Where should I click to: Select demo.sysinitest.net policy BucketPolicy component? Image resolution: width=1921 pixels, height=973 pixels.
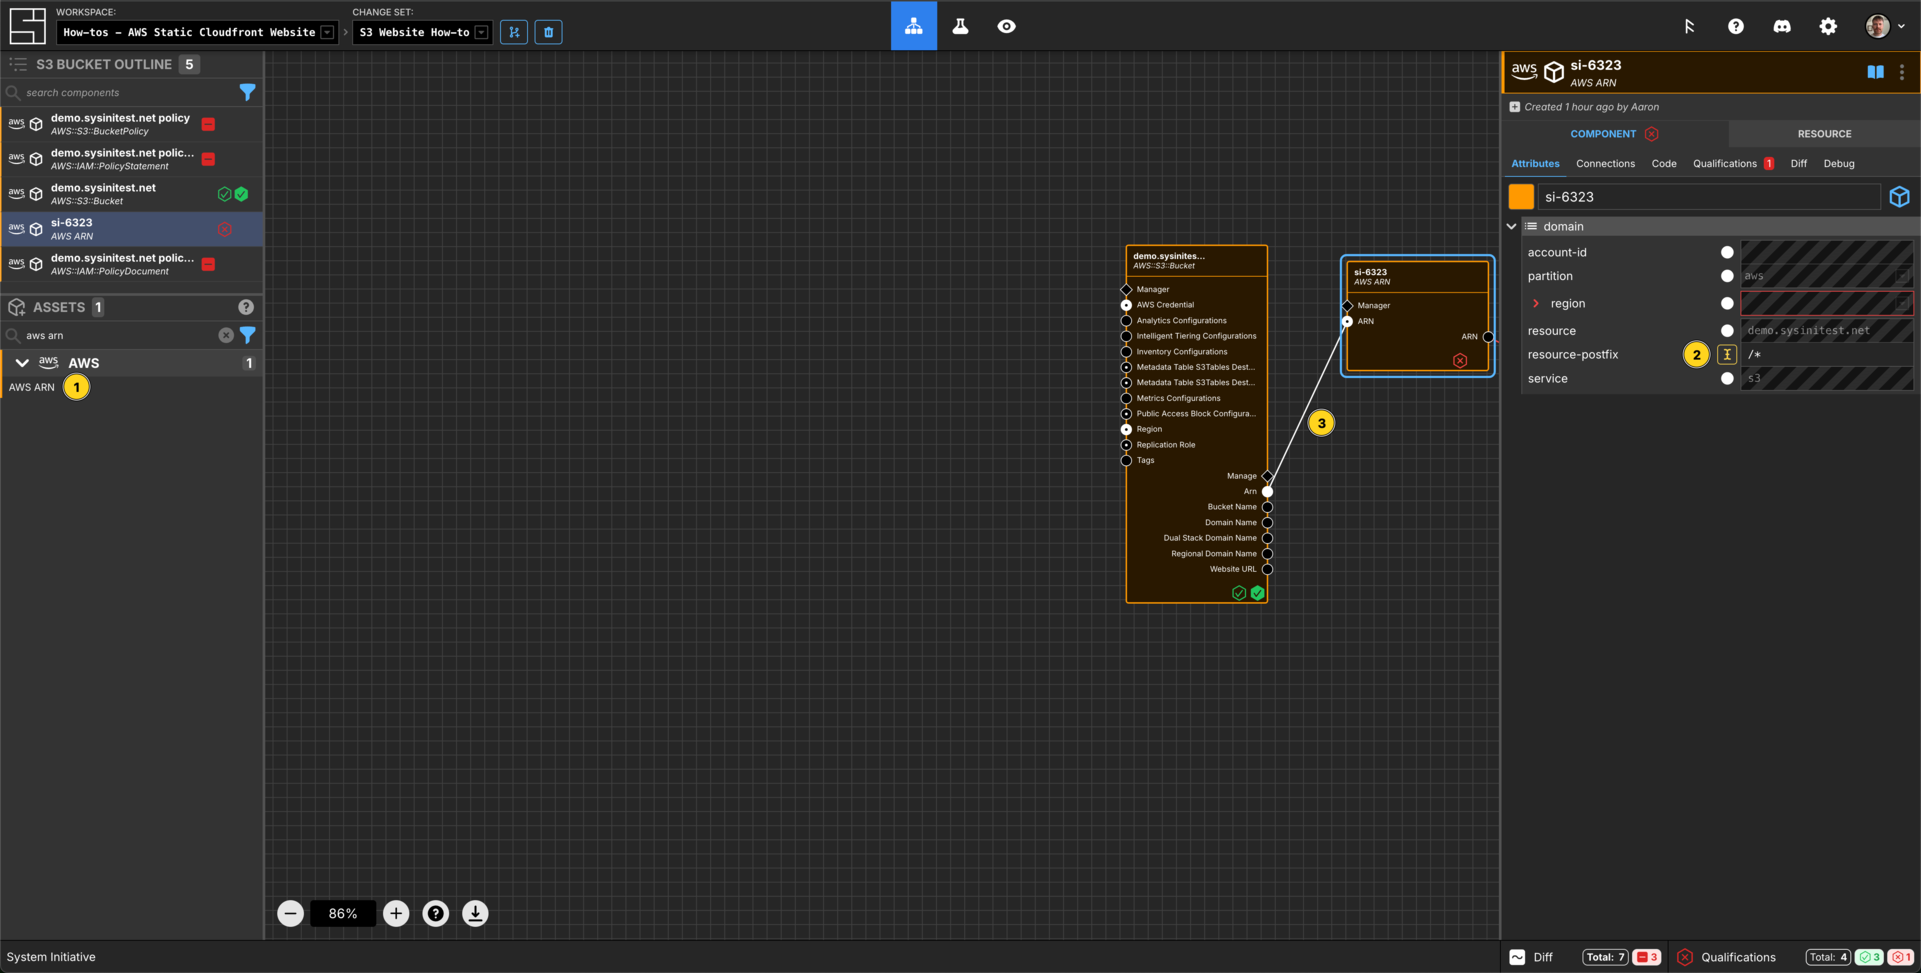click(x=132, y=124)
